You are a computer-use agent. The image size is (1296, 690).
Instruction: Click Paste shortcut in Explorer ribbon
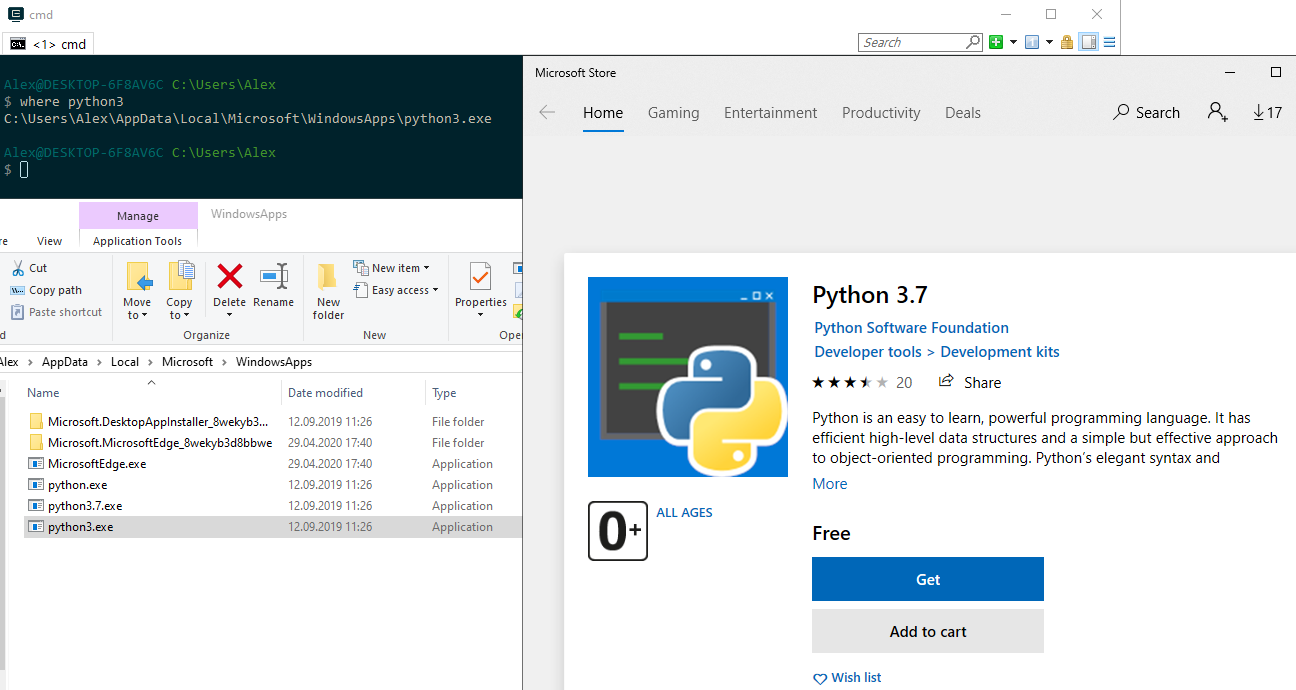tap(56, 312)
